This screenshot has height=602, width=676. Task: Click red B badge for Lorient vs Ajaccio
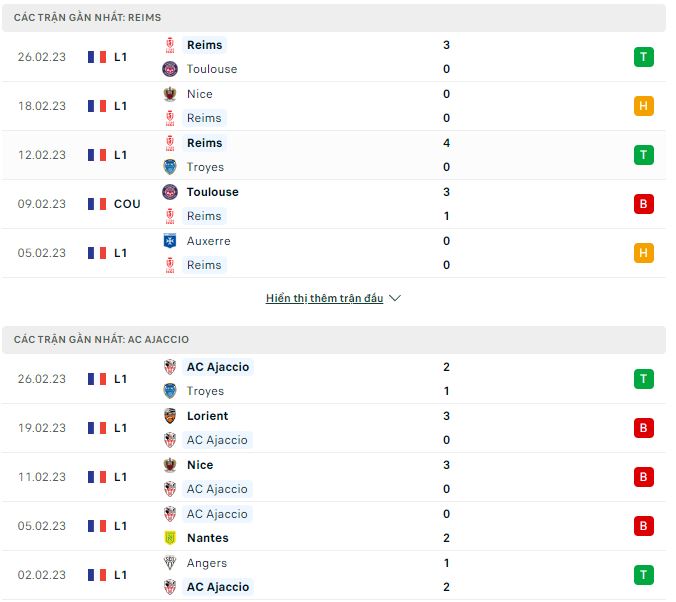pyautogui.click(x=643, y=428)
